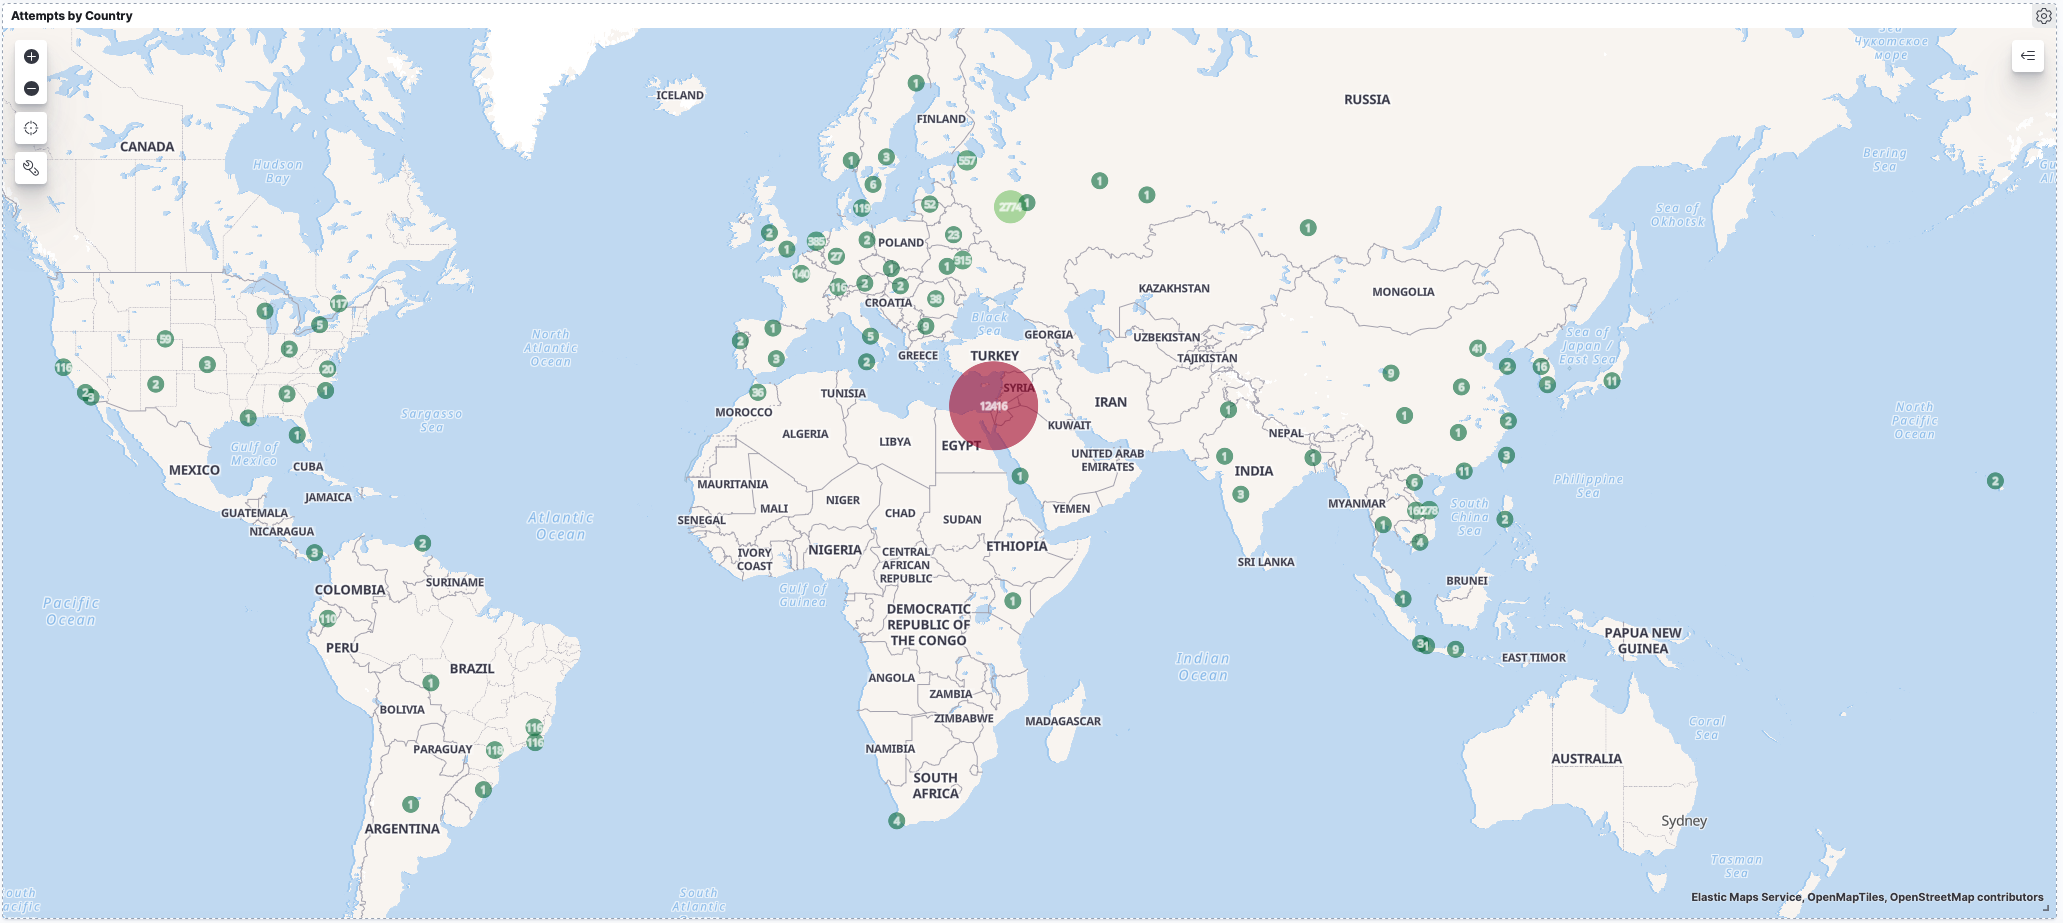This screenshot has width=2063, height=923.
Task: Click the 36 cluster above Morocco
Action: coord(758,393)
